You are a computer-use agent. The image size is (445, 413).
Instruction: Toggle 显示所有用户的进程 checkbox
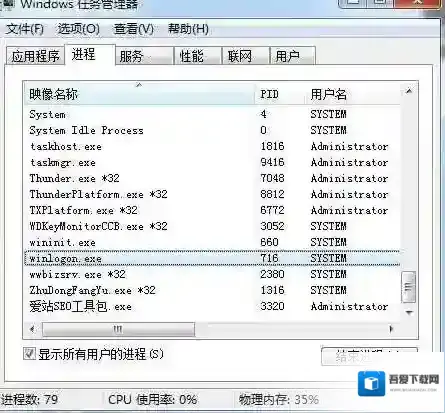pyautogui.click(x=29, y=354)
